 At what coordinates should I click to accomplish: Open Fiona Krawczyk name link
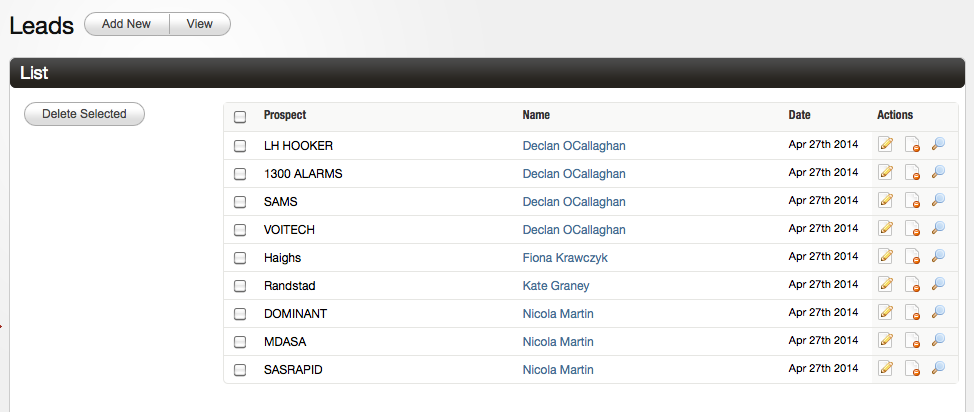point(565,258)
